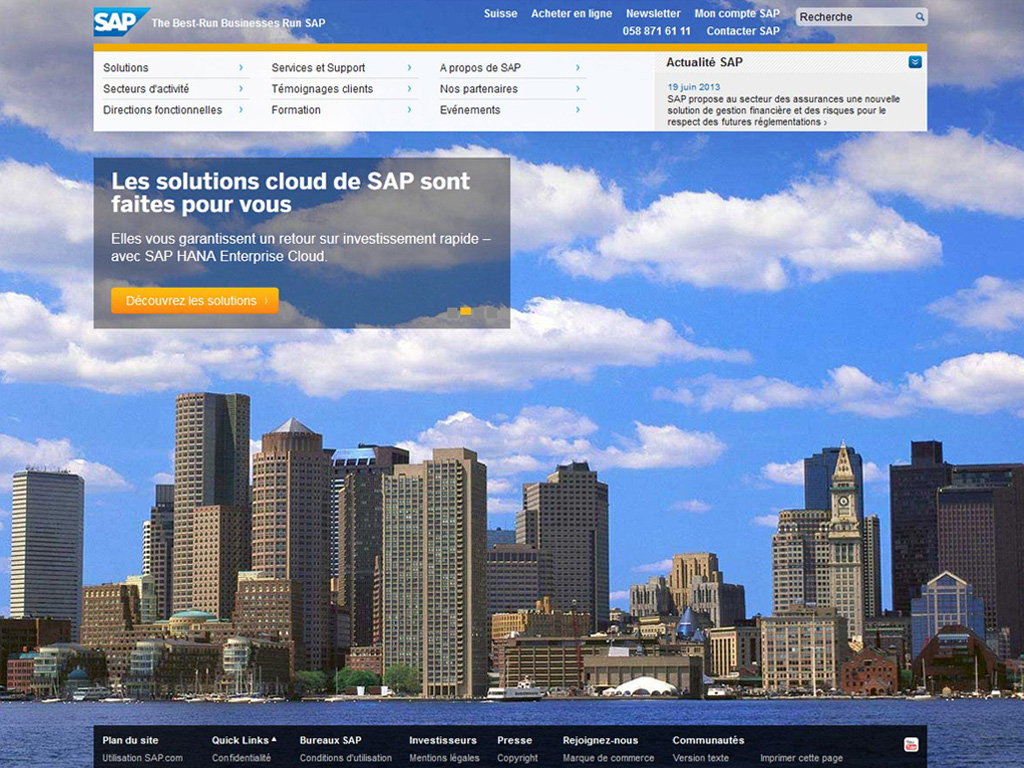1024x768 pixels.
Task: Open the Suisse country selector
Action: (500, 14)
